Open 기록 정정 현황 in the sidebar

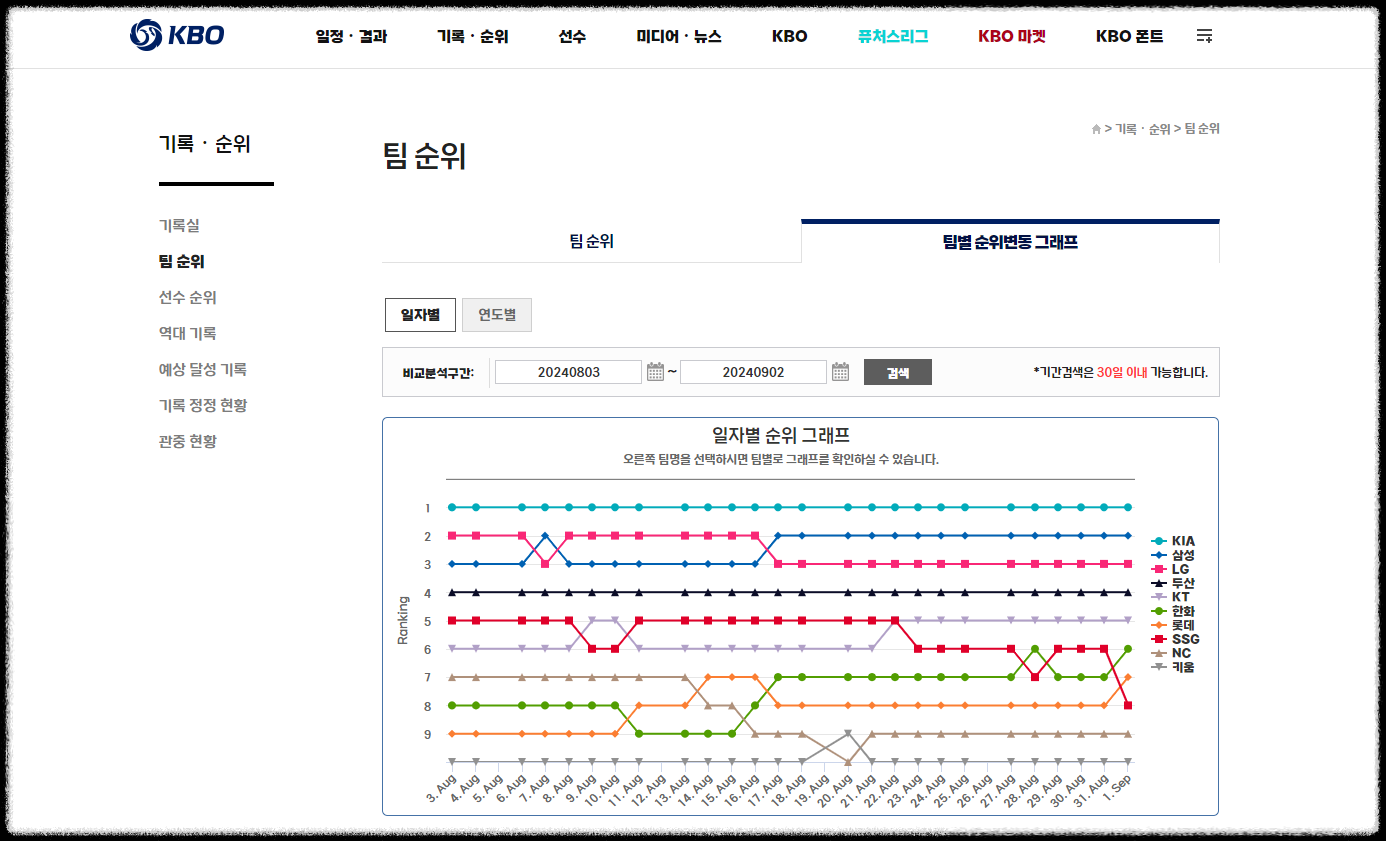click(x=203, y=406)
